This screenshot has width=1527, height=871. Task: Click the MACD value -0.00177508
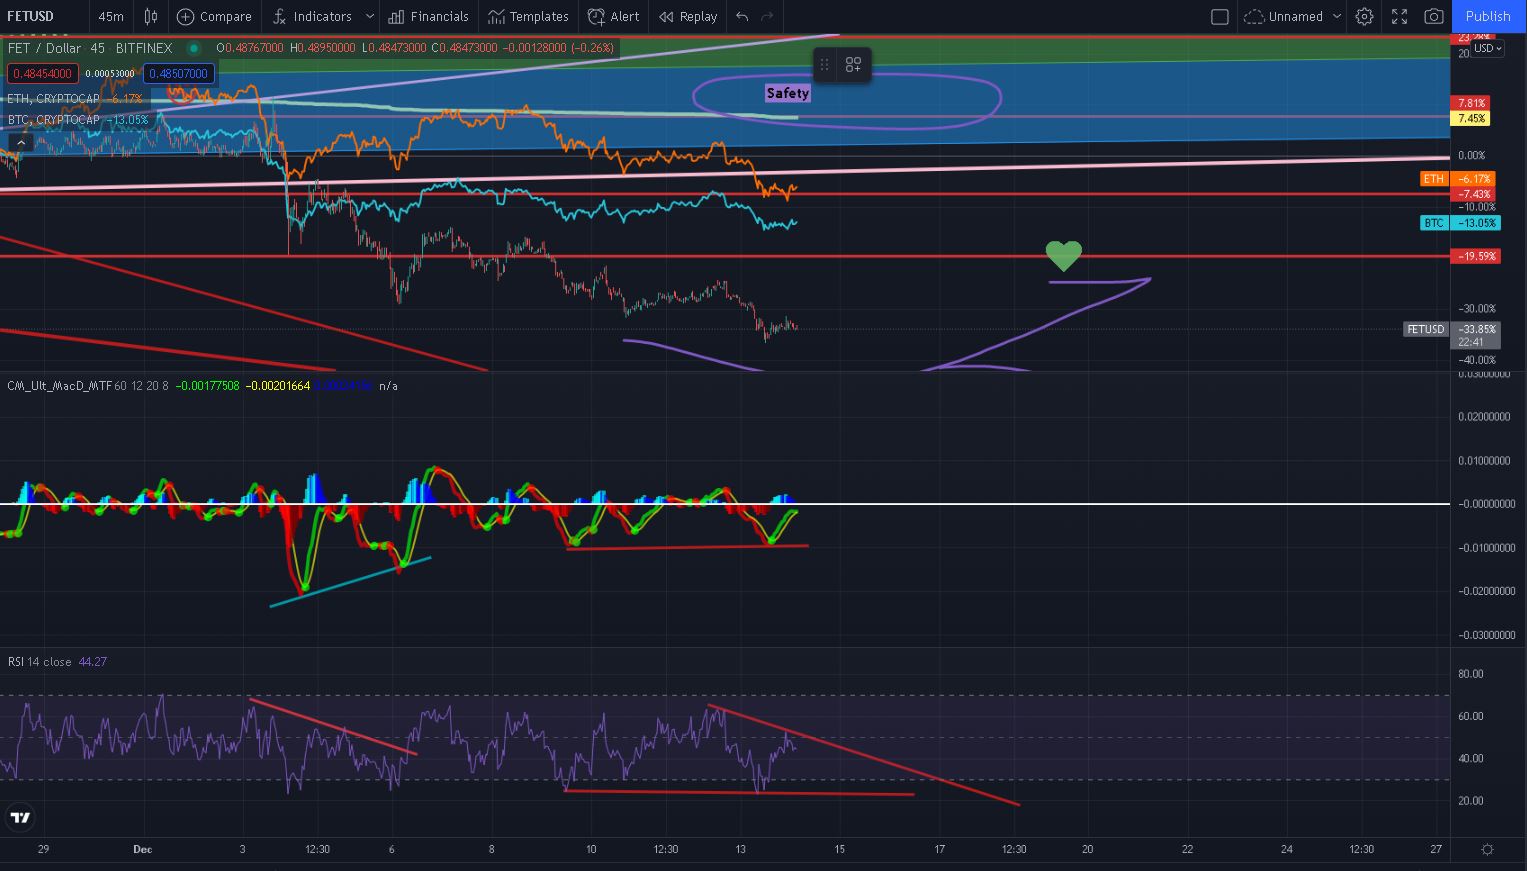(x=208, y=385)
